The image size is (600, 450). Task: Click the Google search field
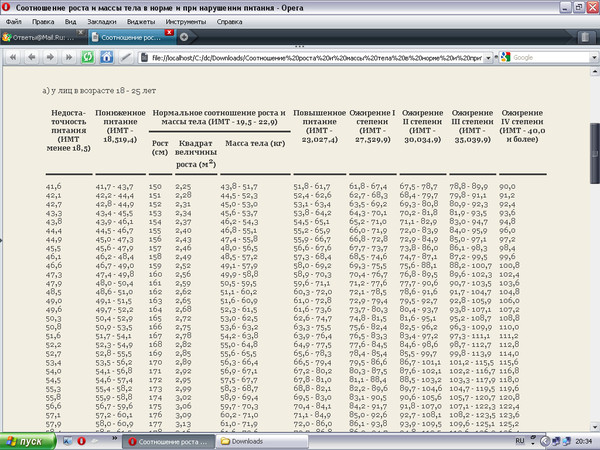(x=550, y=58)
